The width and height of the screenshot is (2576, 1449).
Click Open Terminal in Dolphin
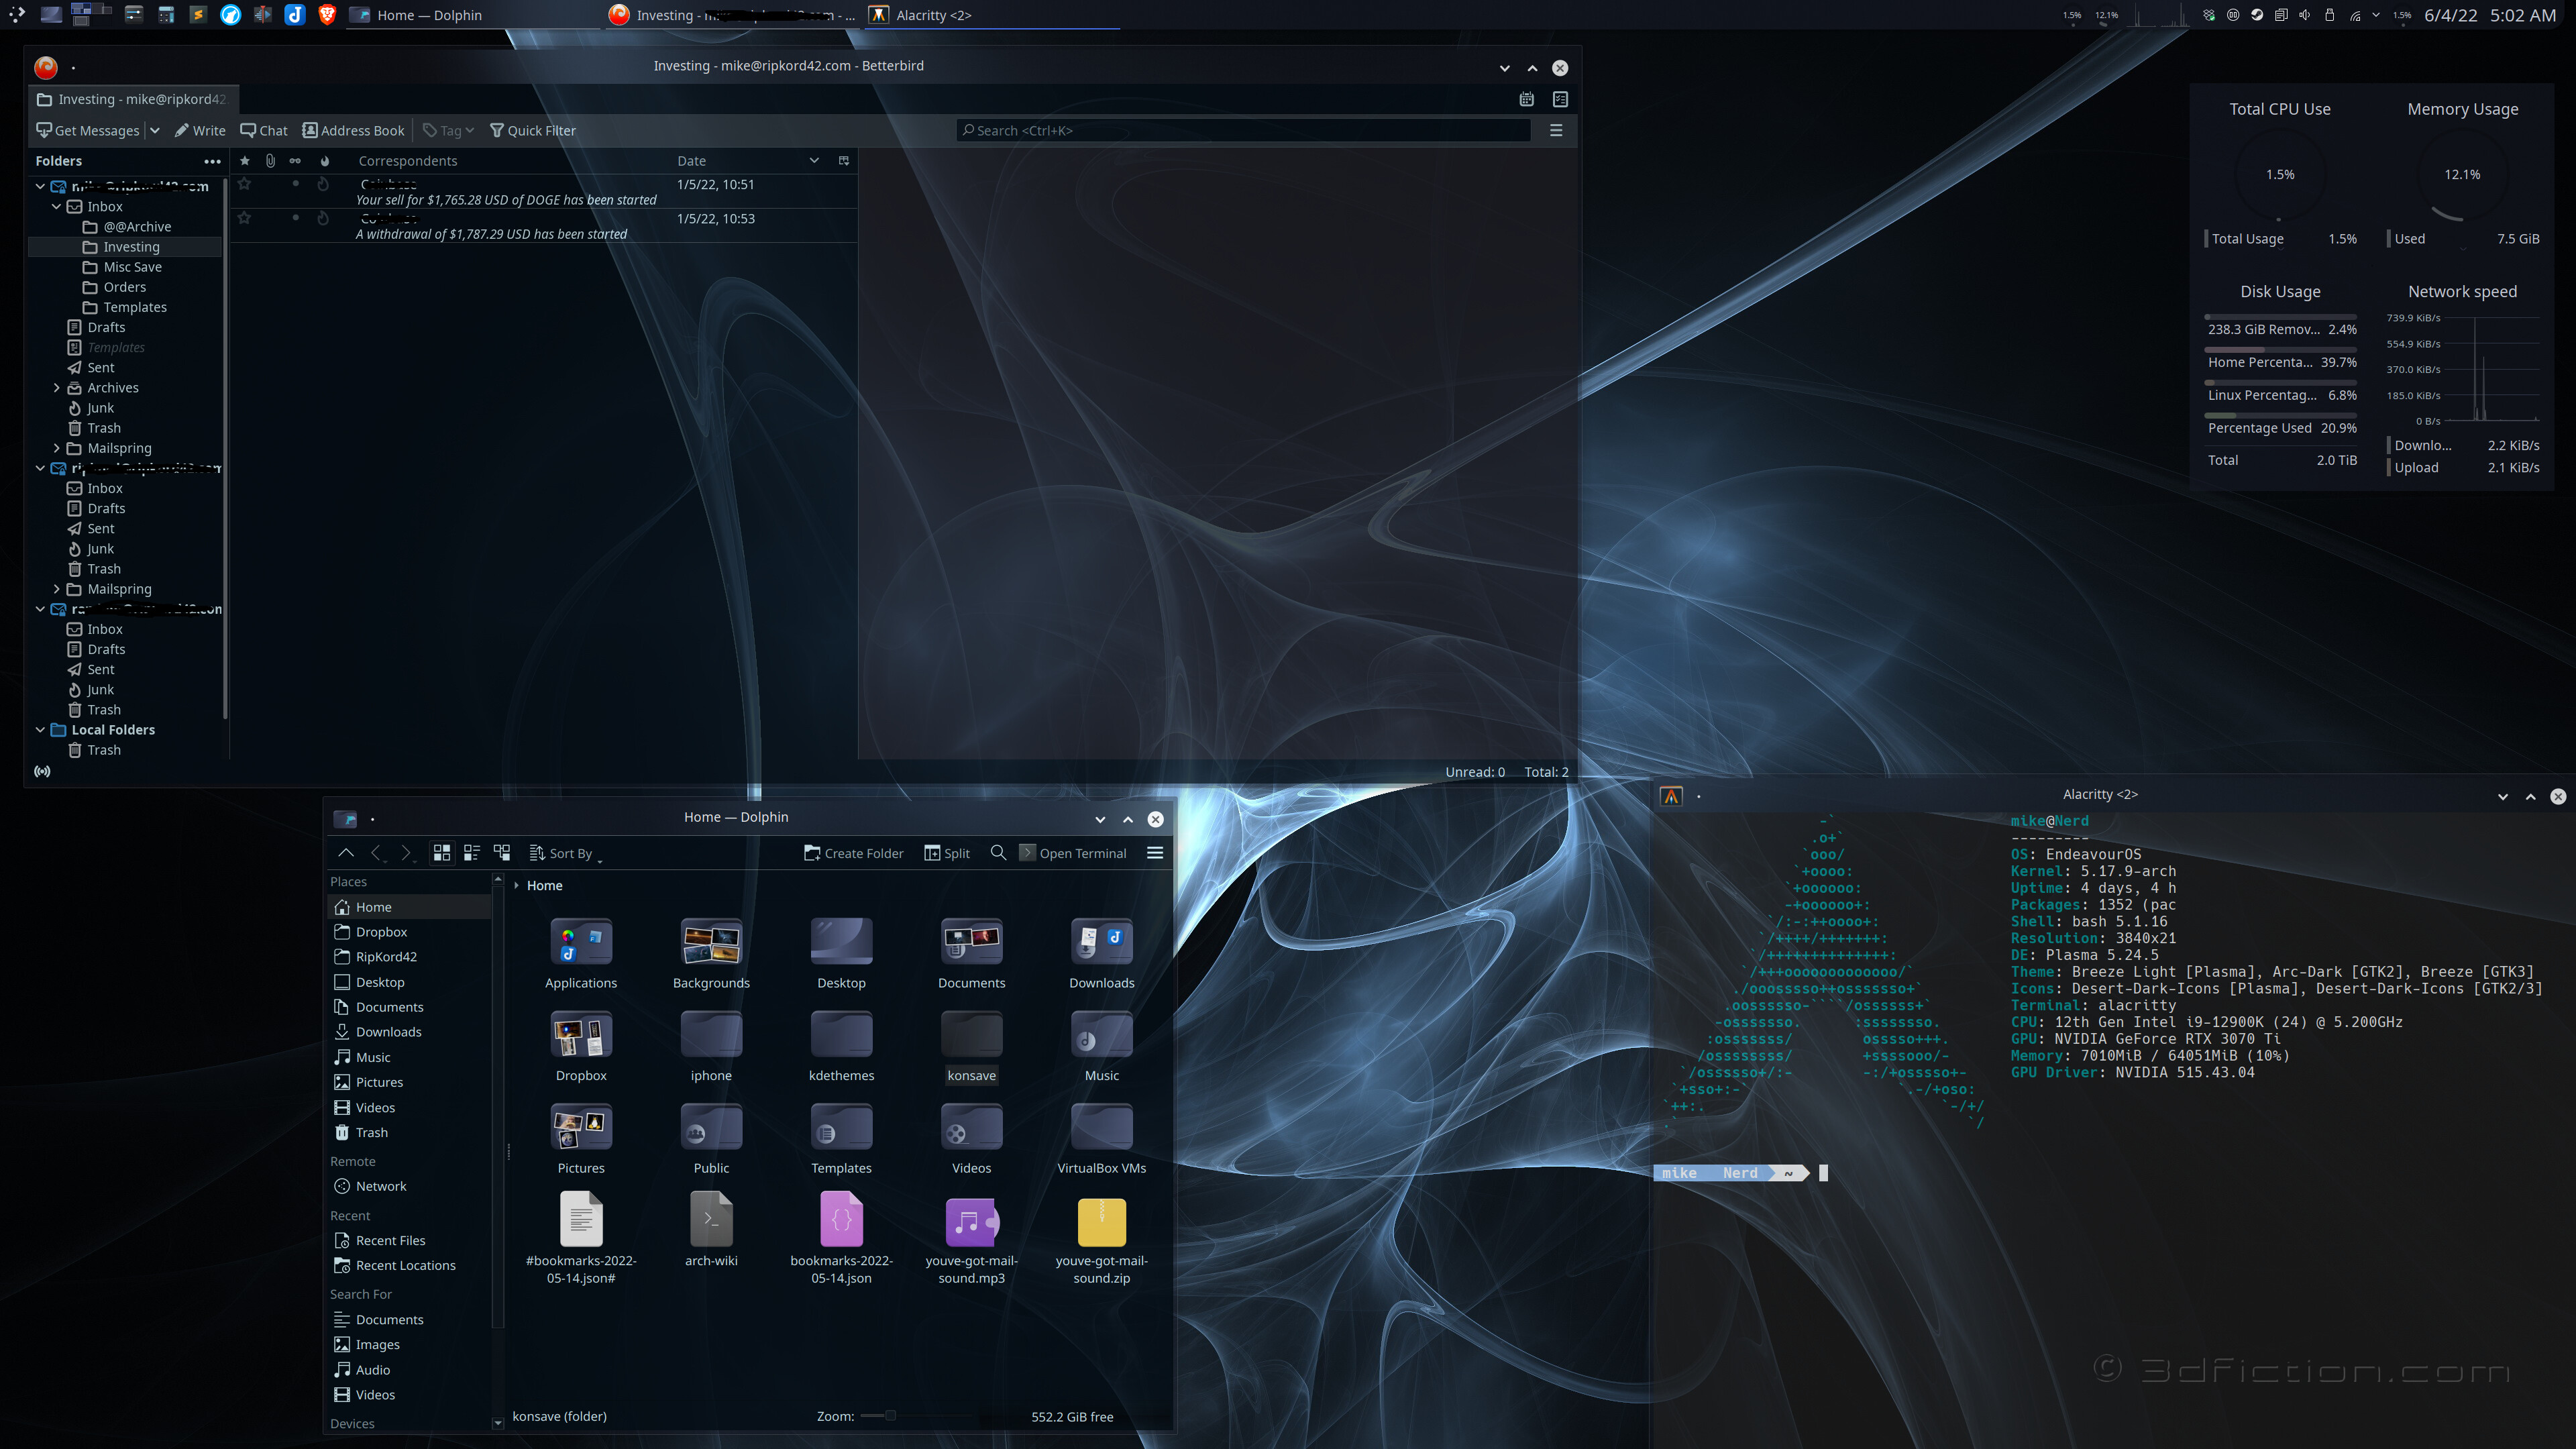(1073, 853)
